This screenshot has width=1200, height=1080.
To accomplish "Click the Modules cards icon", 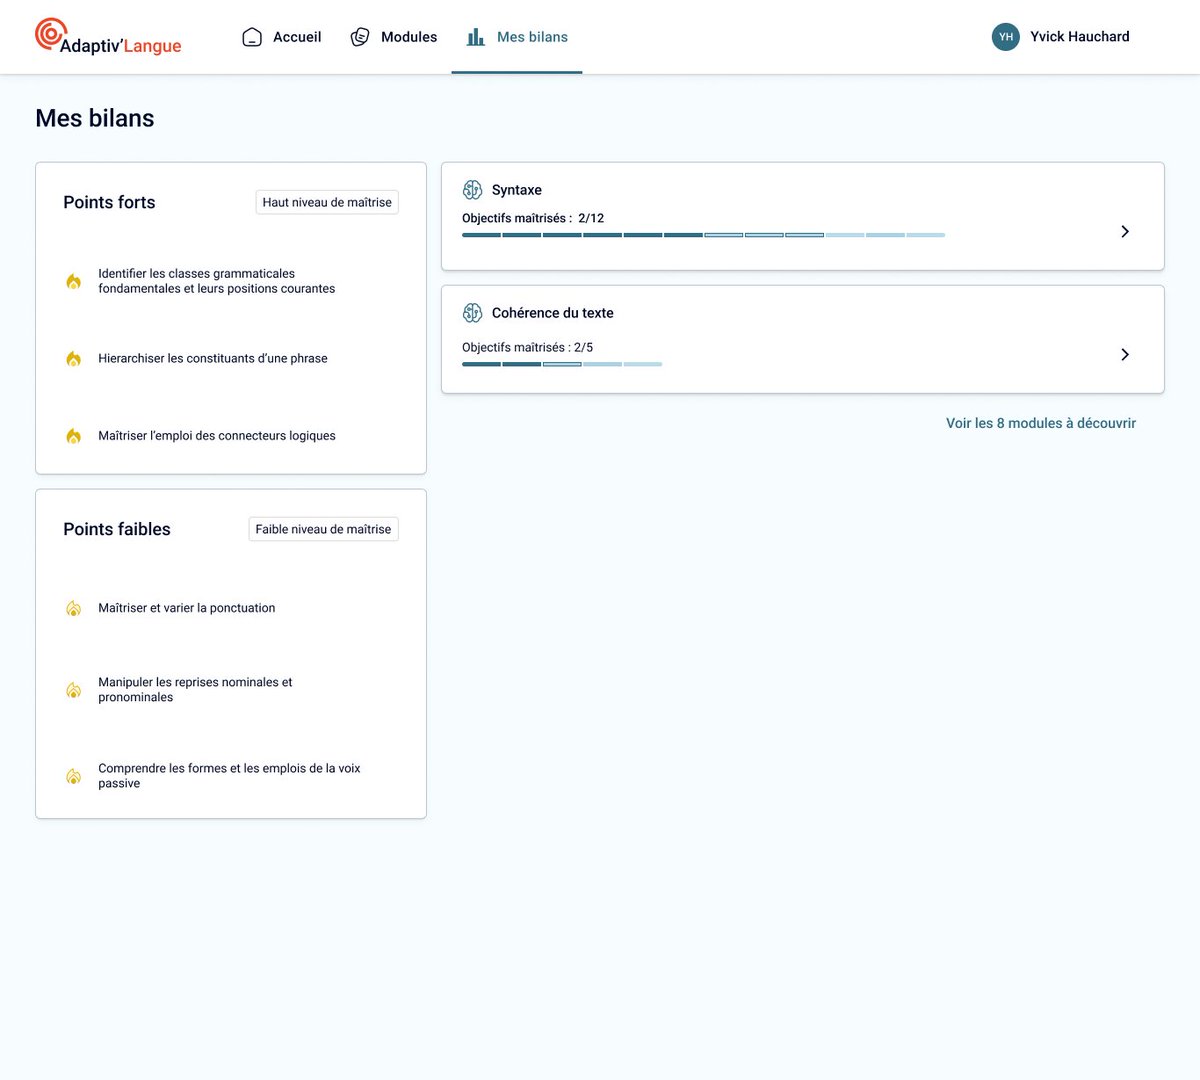I will [360, 37].
